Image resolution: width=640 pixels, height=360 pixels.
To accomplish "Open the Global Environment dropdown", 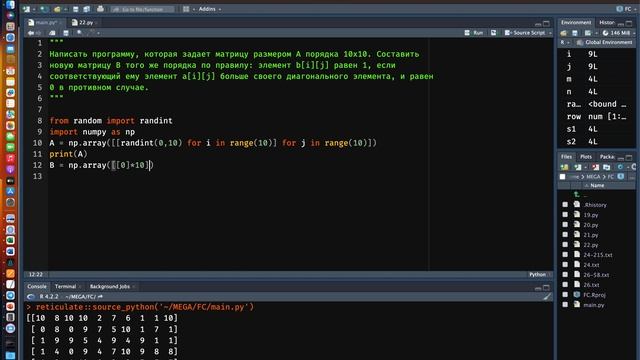I will point(604,42).
